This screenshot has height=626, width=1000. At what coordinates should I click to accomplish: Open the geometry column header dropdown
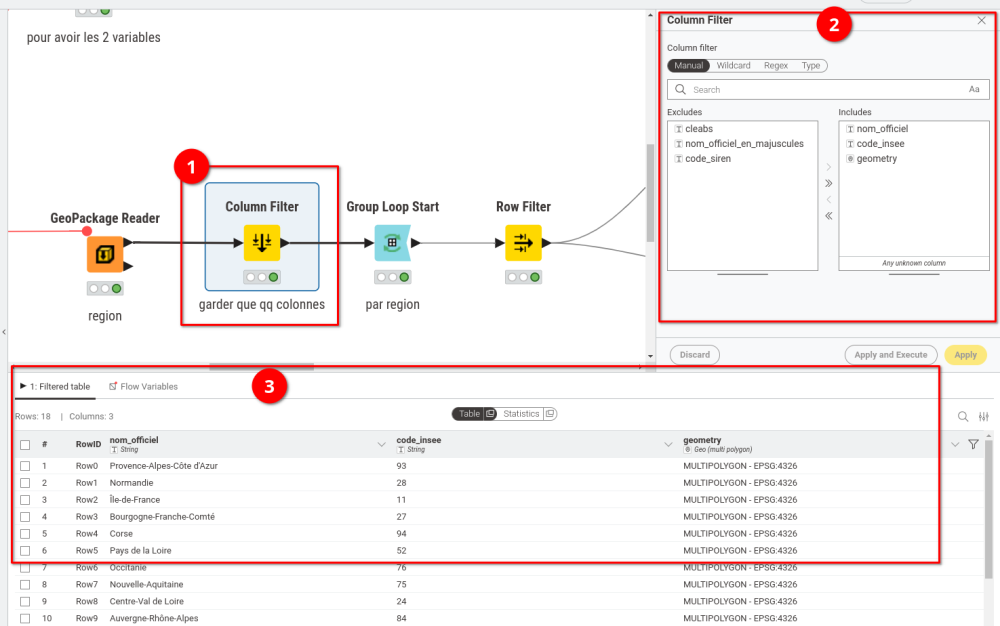click(954, 445)
